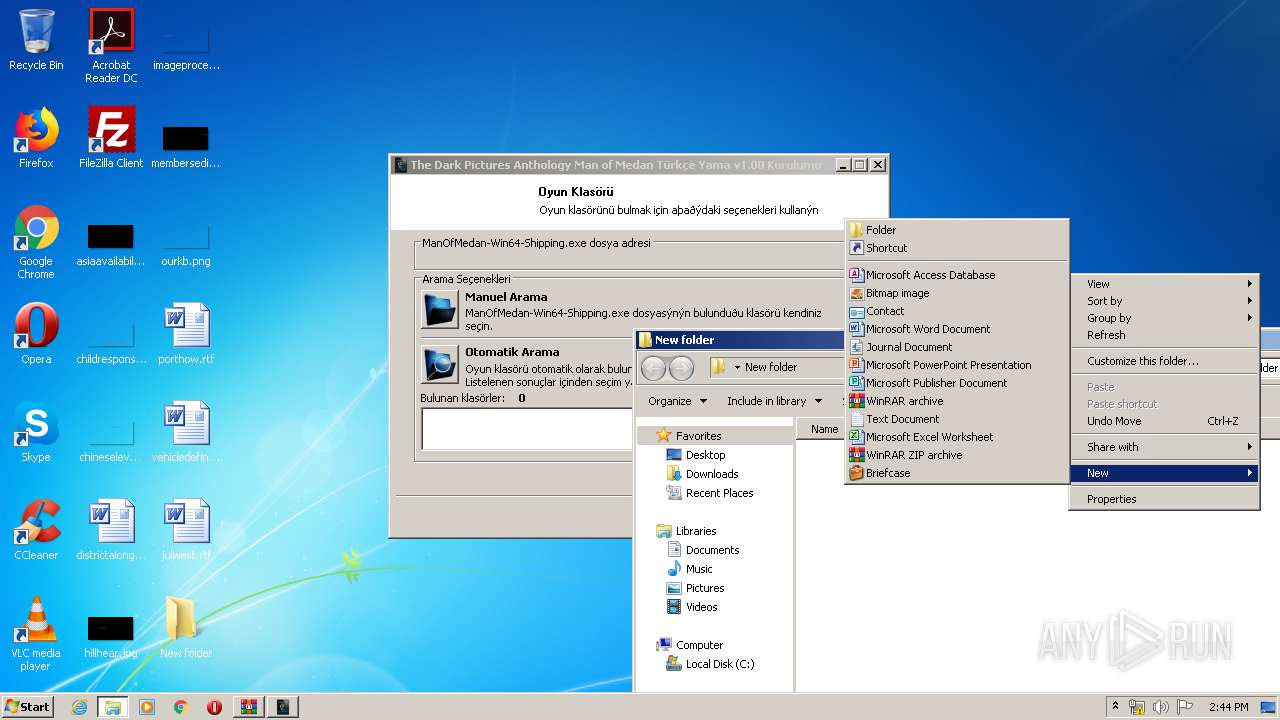Select Microsoft Publisher Document
The width and height of the screenshot is (1280, 720).
957,383
